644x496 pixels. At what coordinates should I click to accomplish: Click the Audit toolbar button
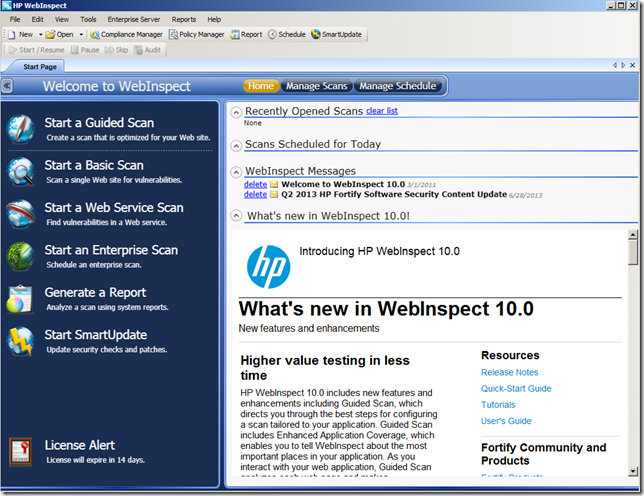pyautogui.click(x=148, y=50)
